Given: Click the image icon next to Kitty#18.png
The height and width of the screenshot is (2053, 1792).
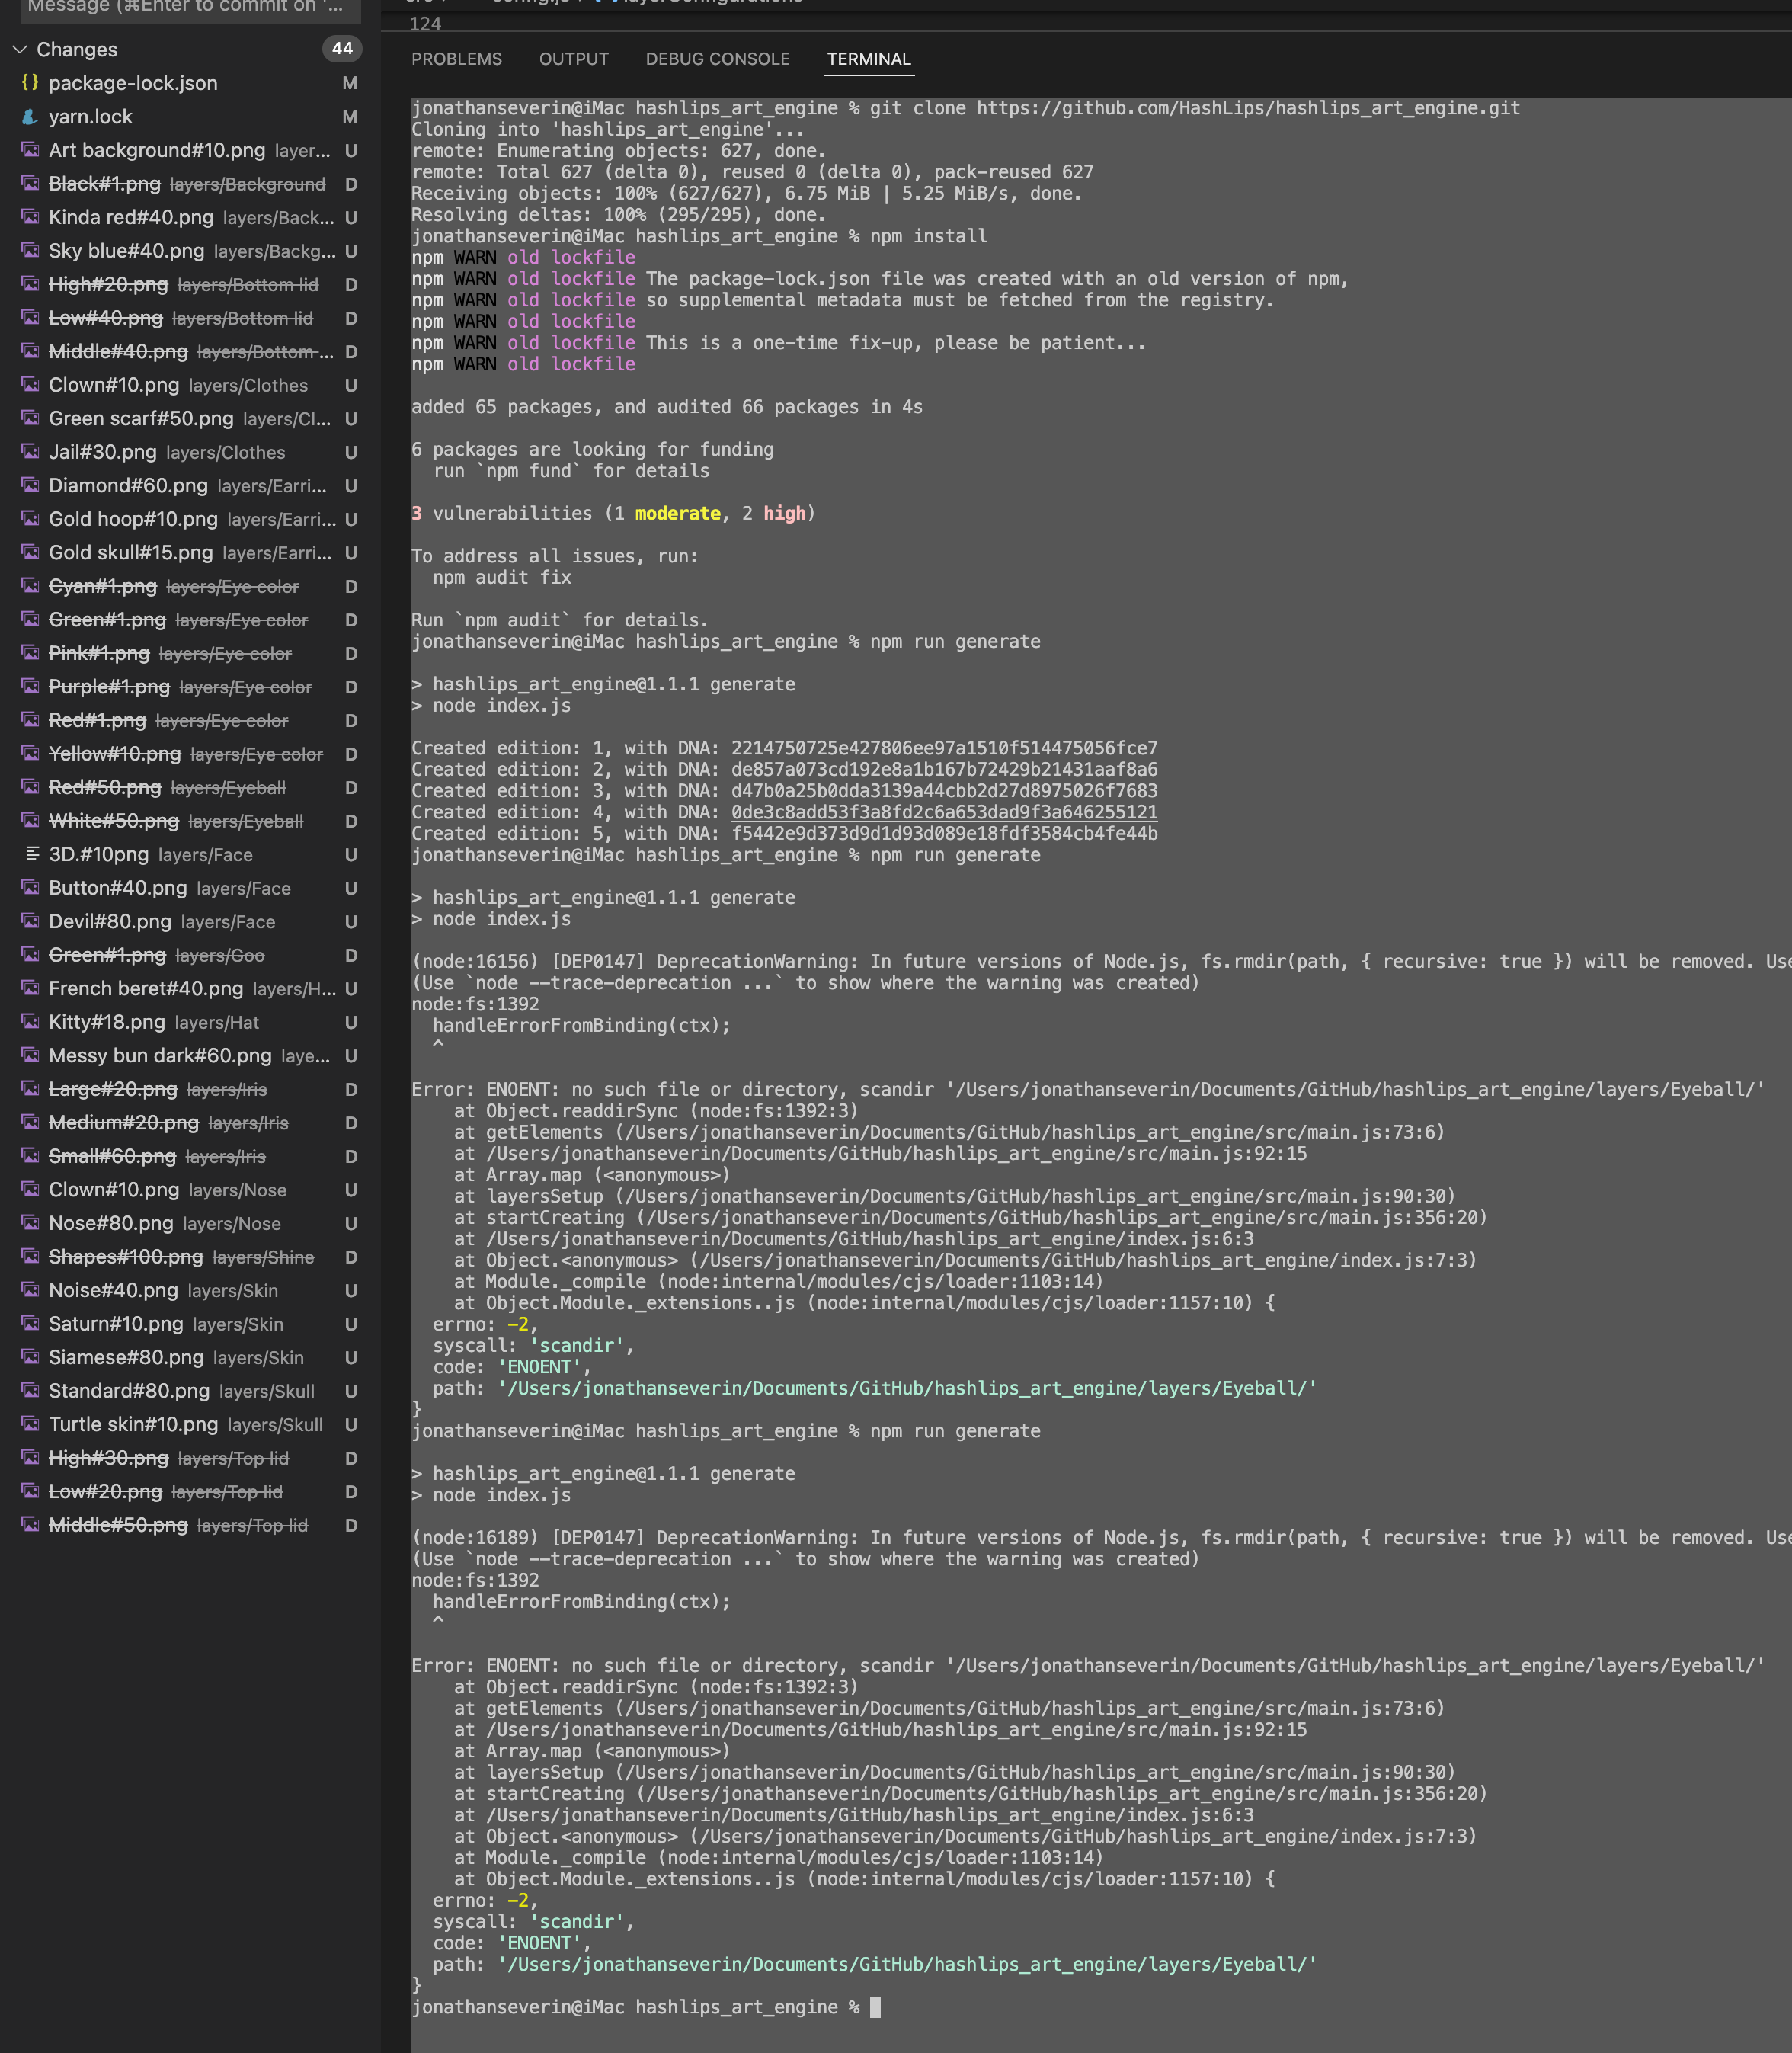Looking at the screenshot, I should click(28, 1022).
